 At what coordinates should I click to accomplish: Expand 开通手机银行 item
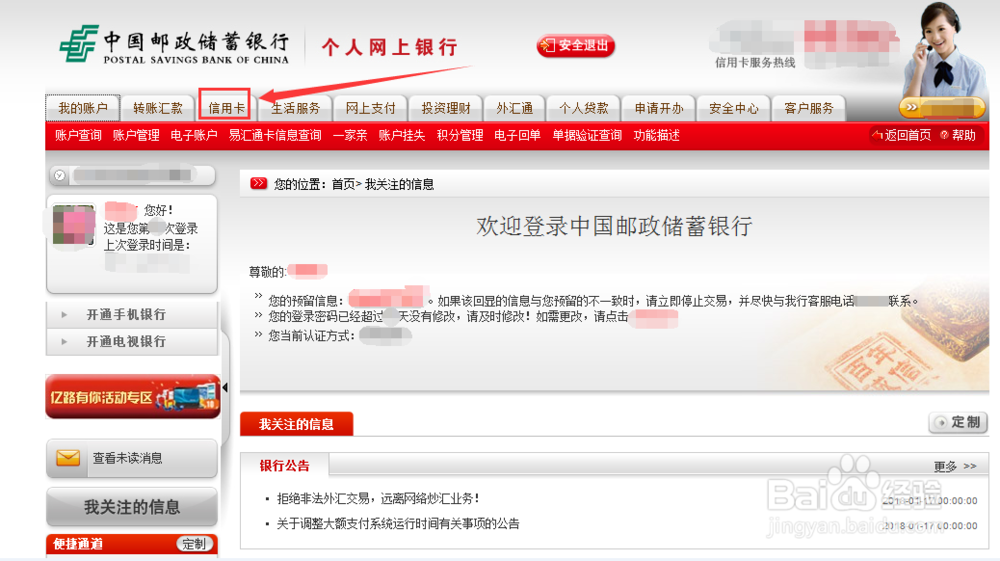tap(132, 314)
